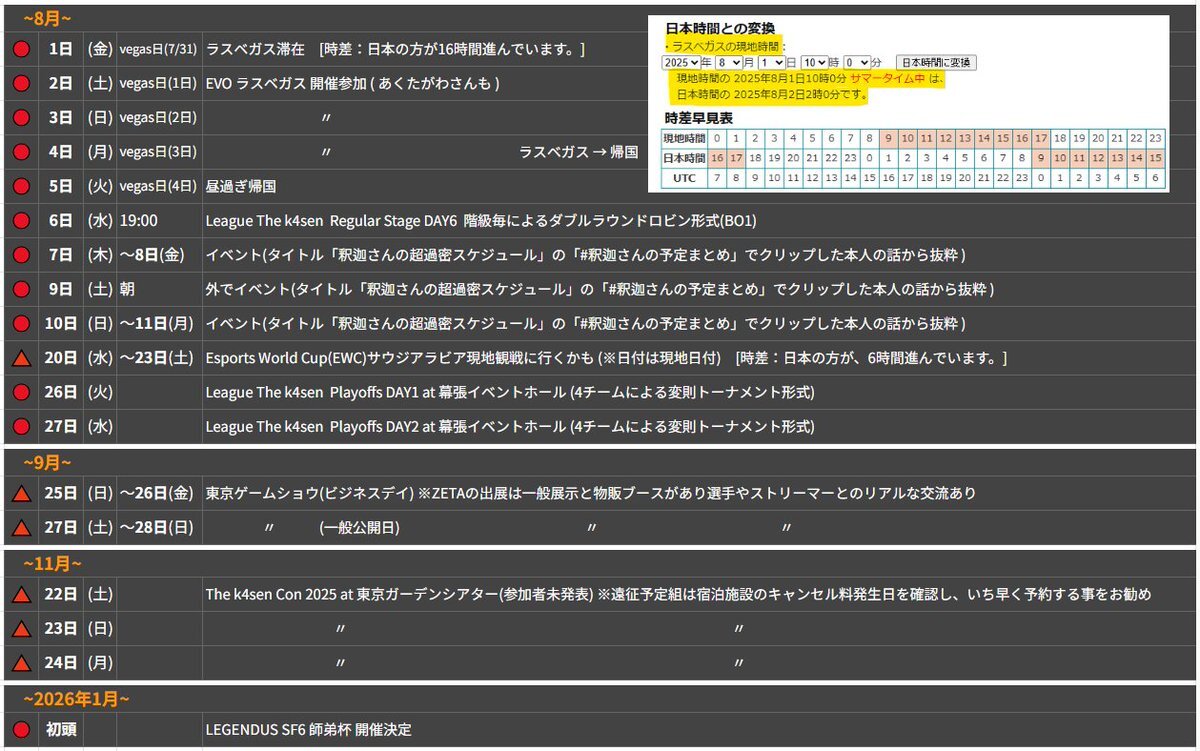Image resolution: width=1200 pixels, height=751 pixels.
Task: Select the triangle marker for September 27日 (土)
Action: pyautogui.click(x=21, y=527)
